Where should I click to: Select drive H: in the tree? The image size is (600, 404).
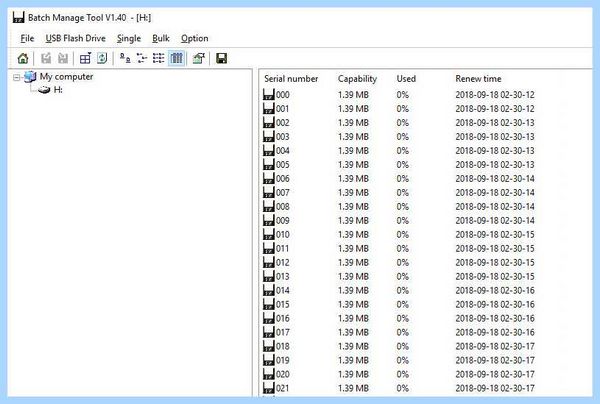[58, 90]
